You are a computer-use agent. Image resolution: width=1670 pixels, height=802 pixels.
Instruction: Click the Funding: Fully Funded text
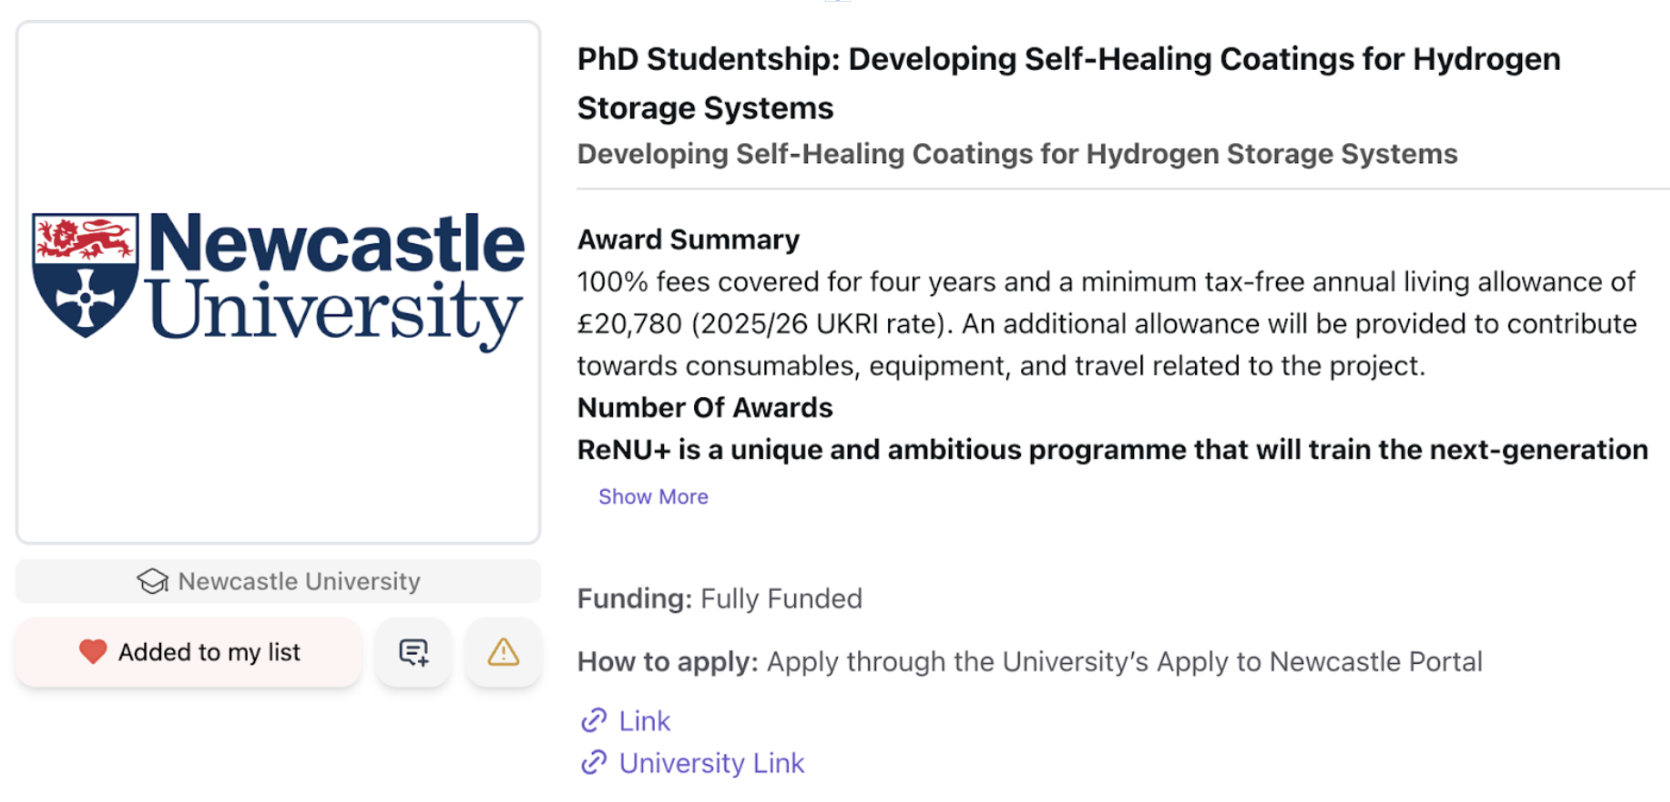[x=719, y=599]
